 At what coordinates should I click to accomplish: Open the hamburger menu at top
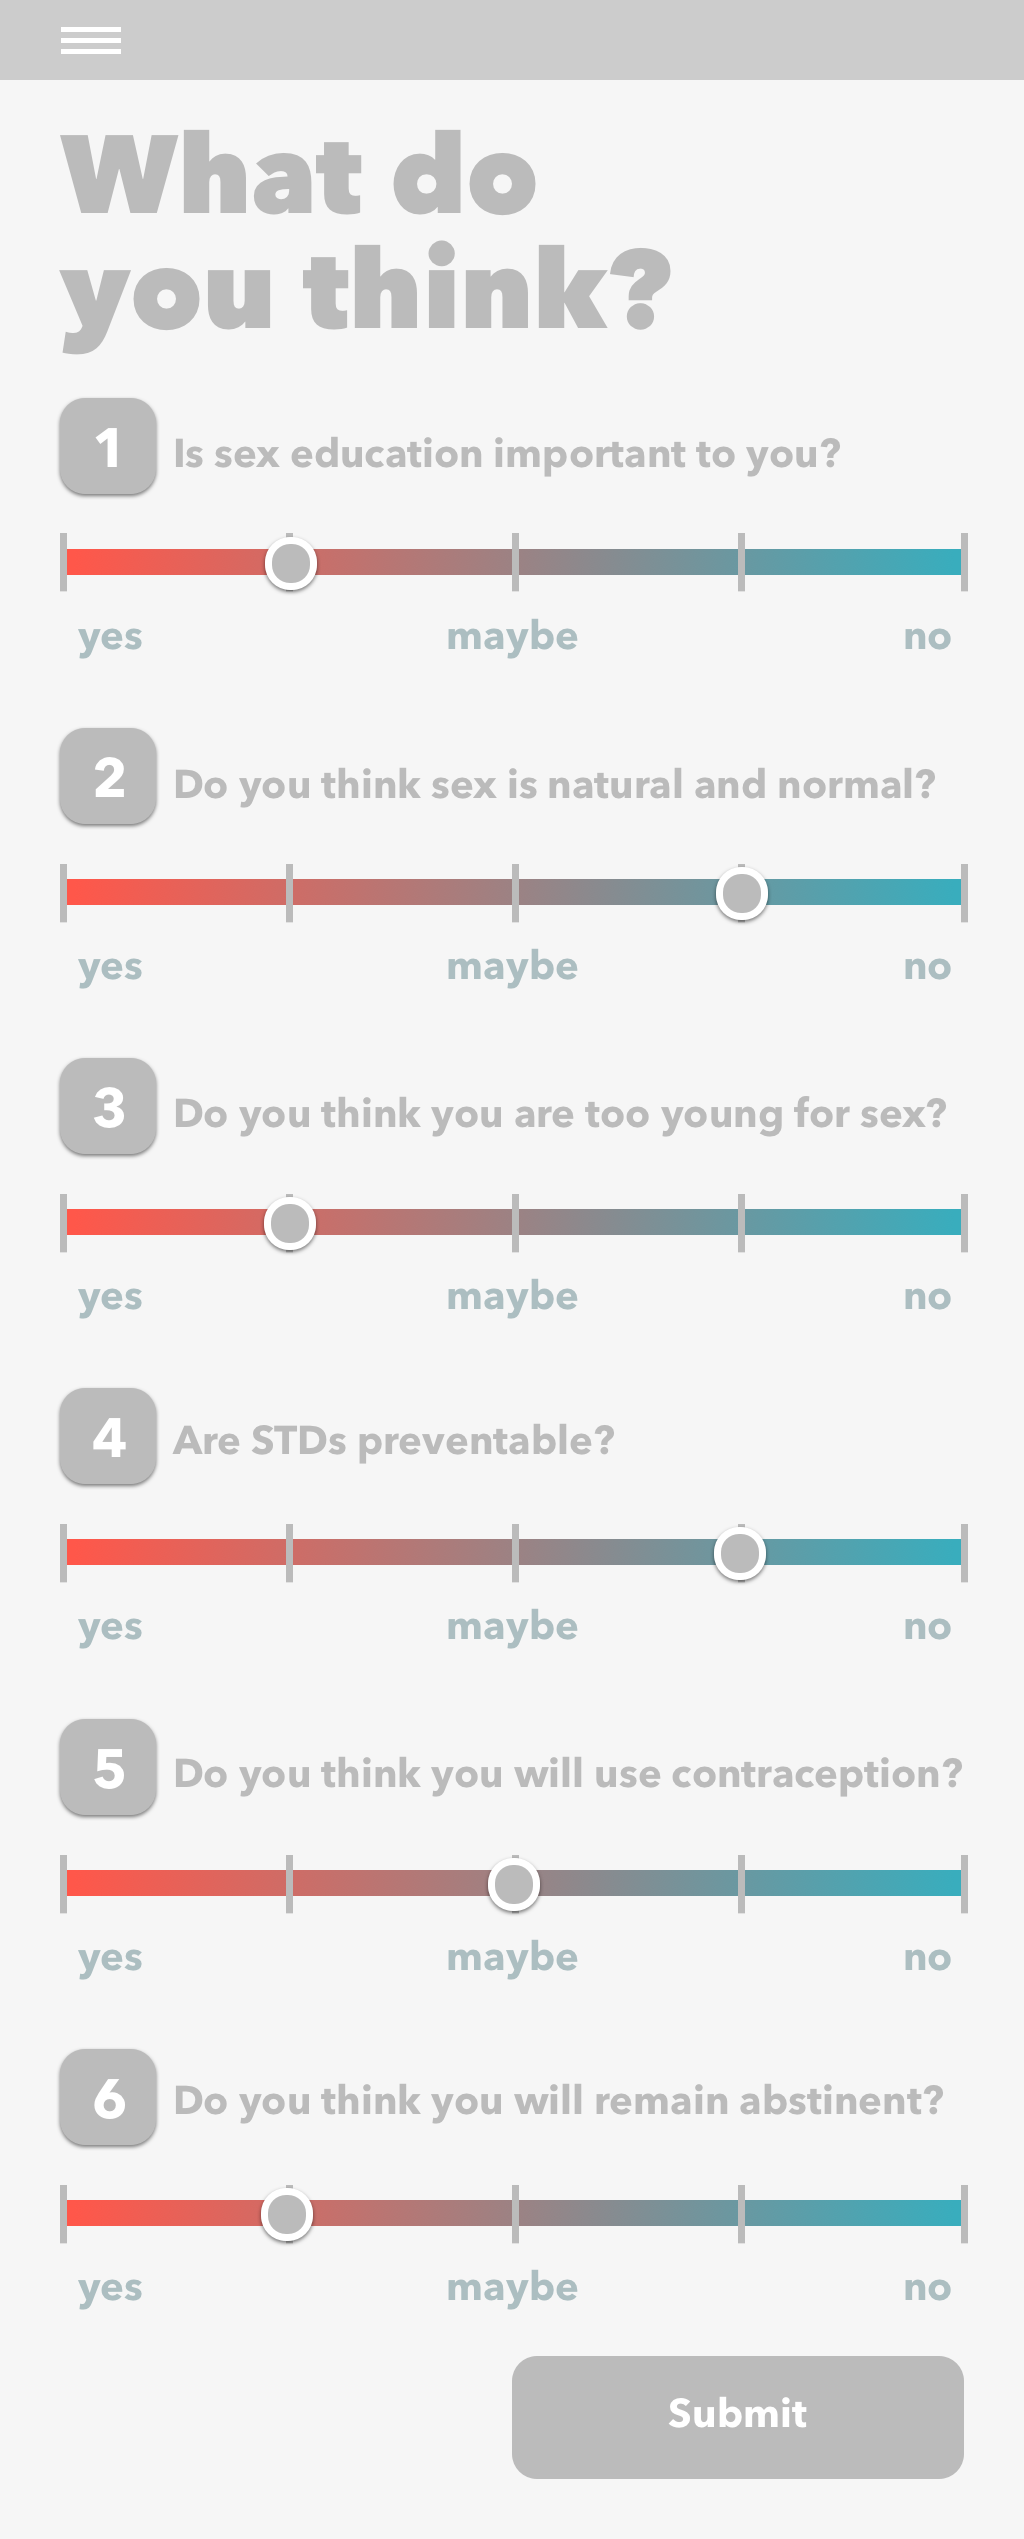[91, 41]
